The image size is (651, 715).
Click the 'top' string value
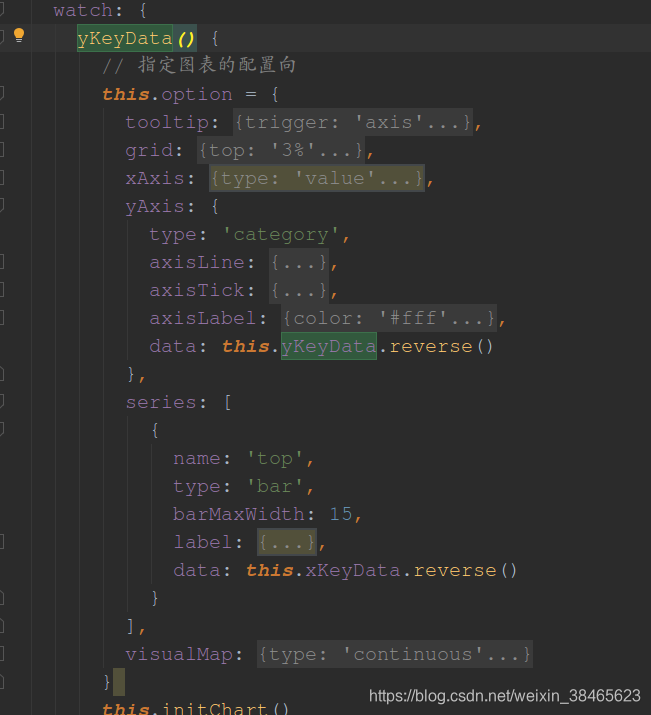point(275,458)
